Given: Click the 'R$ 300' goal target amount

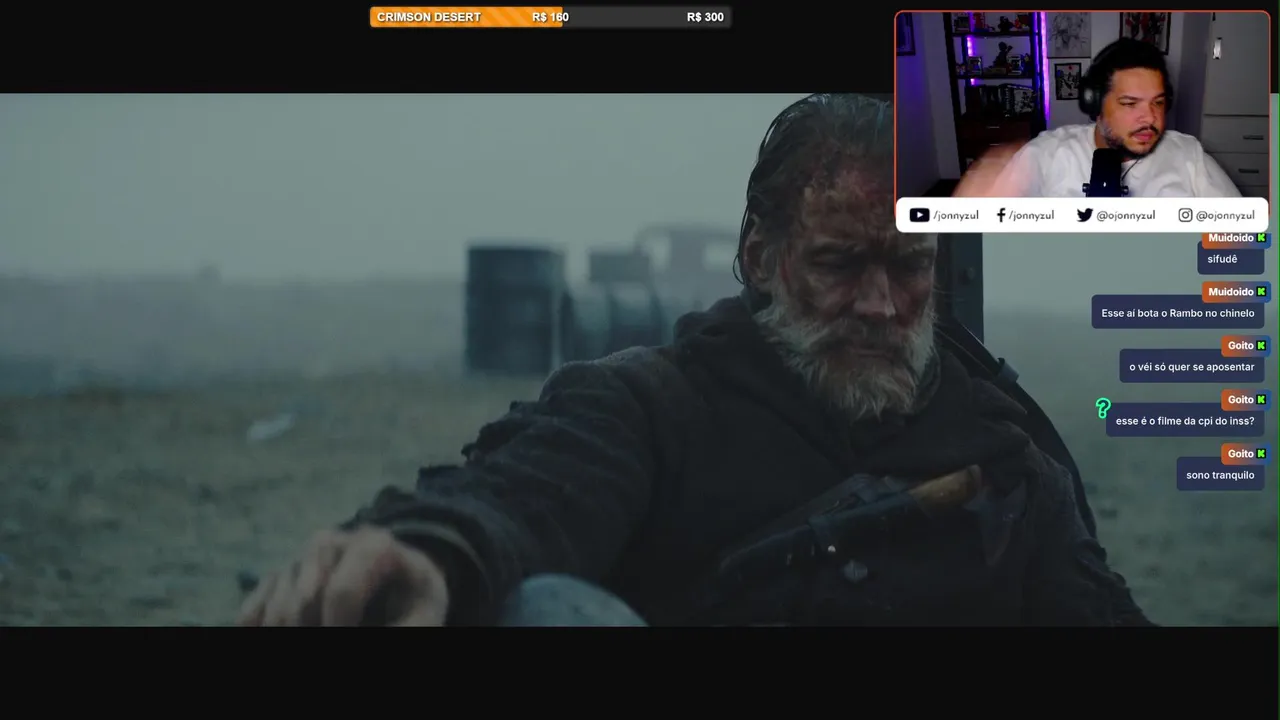Looking at the screenshot, I should pos(705,17).
